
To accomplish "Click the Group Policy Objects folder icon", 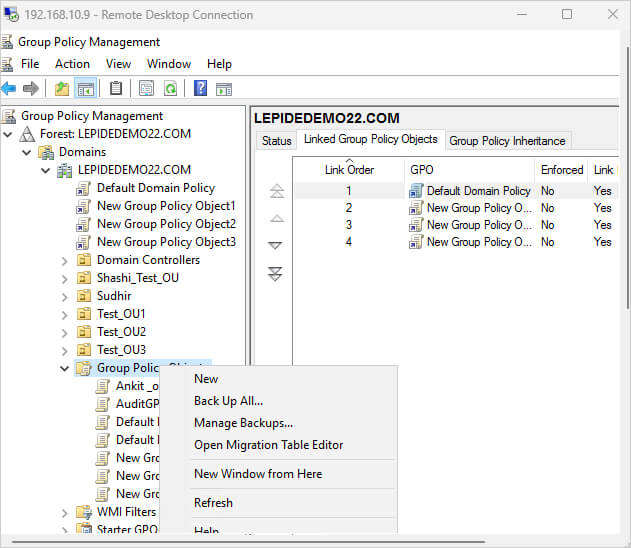I will (84, 368).
